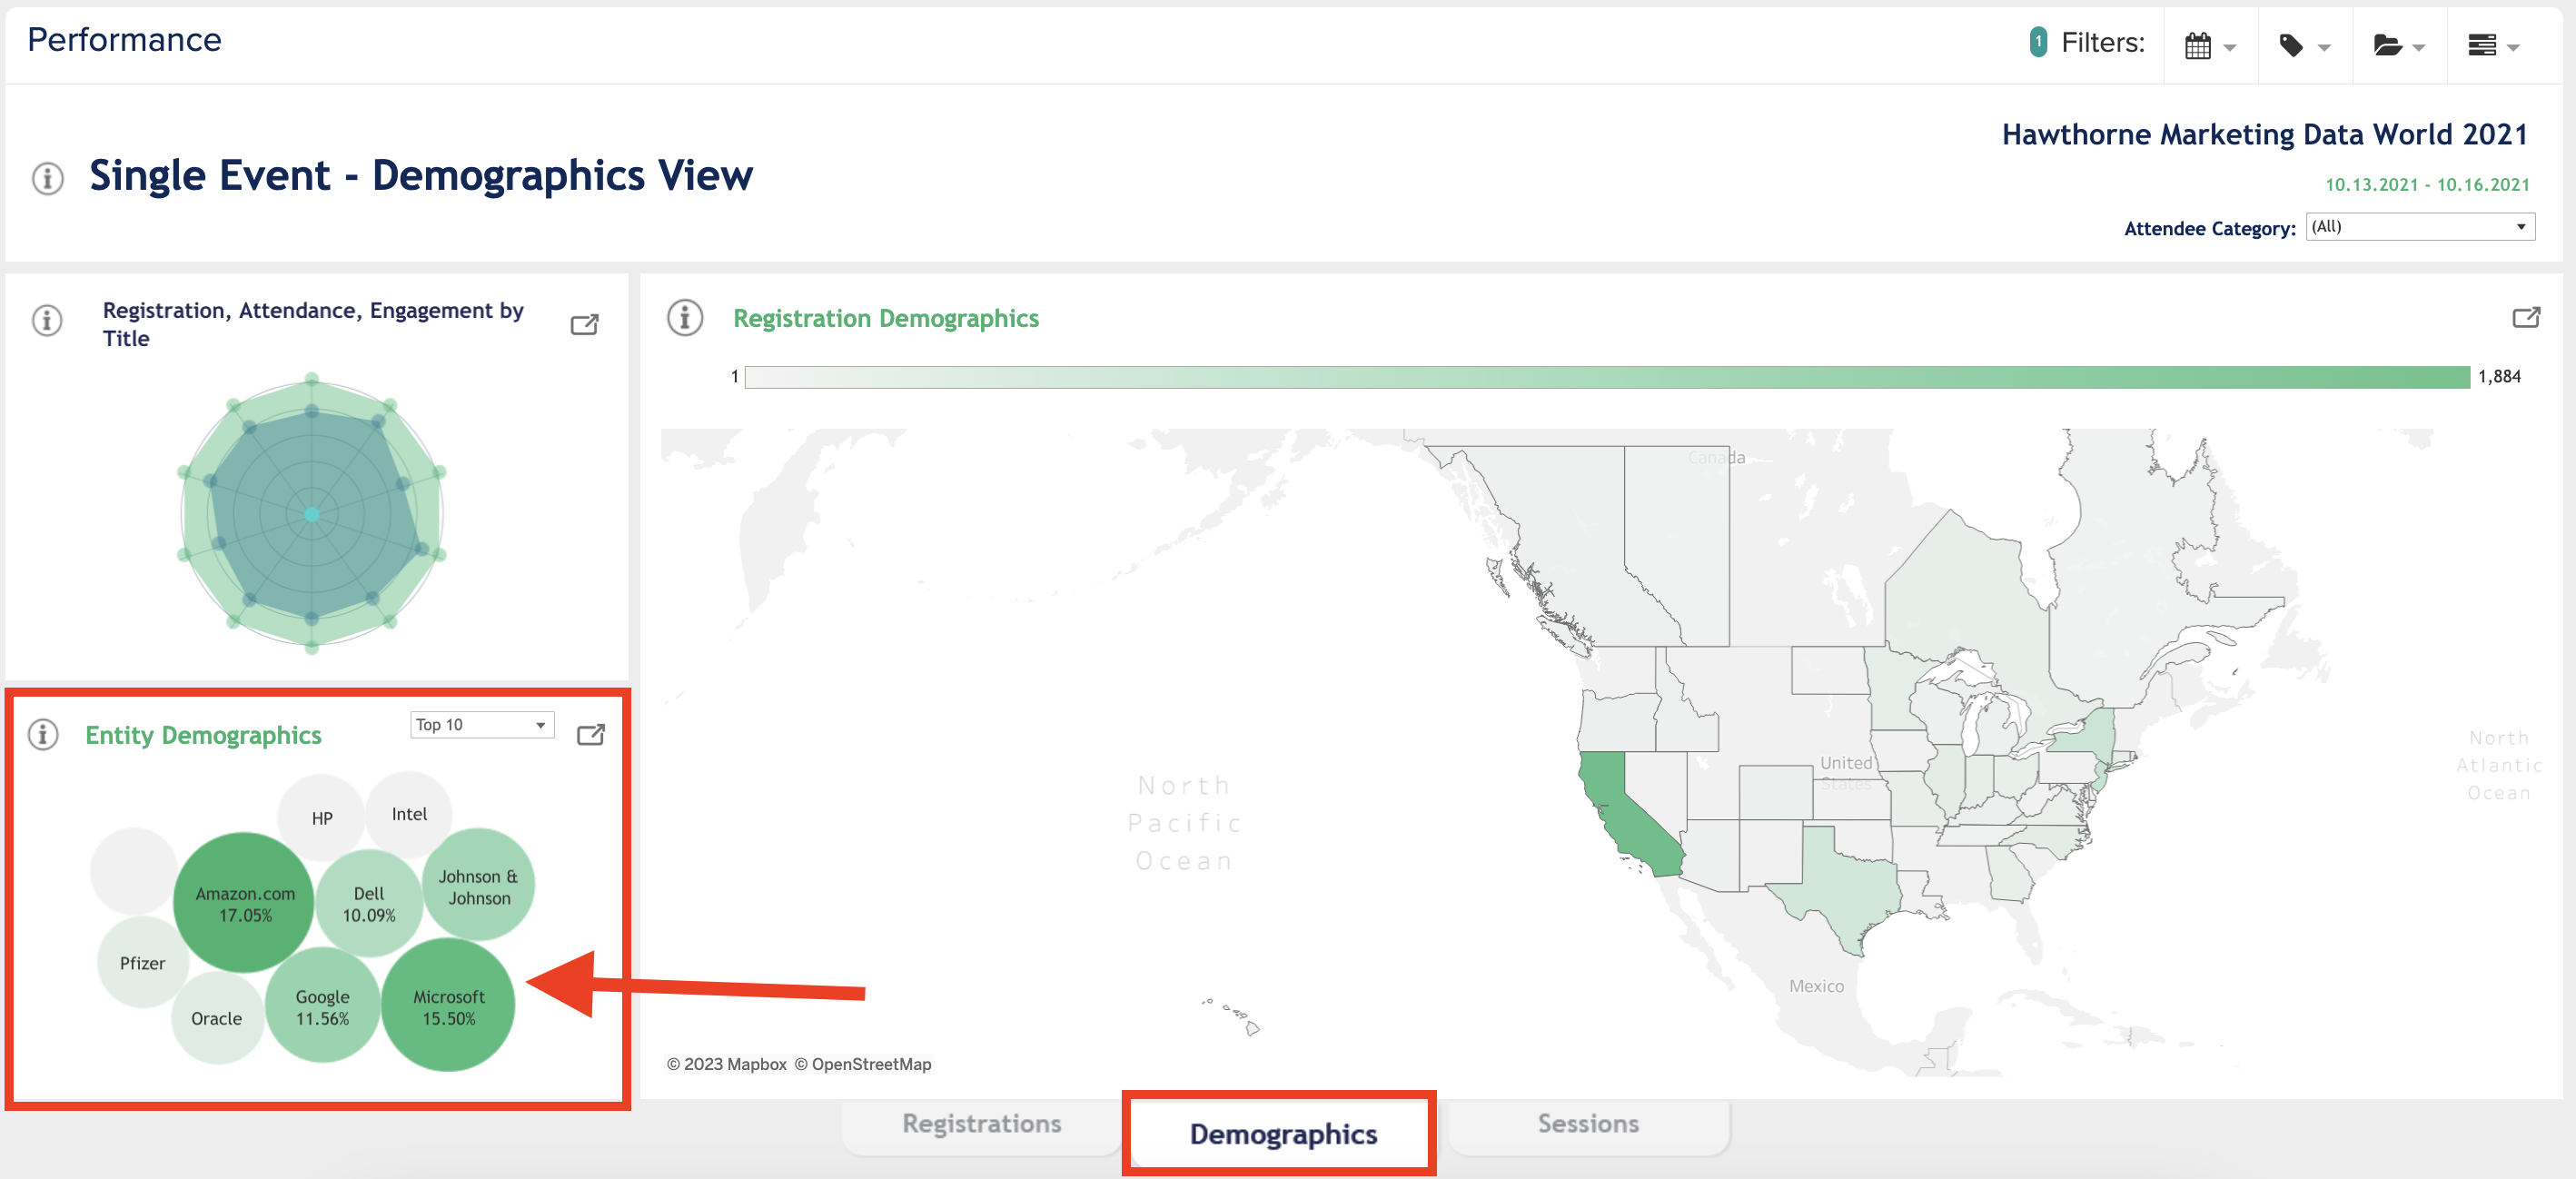Click the active filter count badge
The width and height of the screenshot is (2576, 1179).
click(2038, 42)
